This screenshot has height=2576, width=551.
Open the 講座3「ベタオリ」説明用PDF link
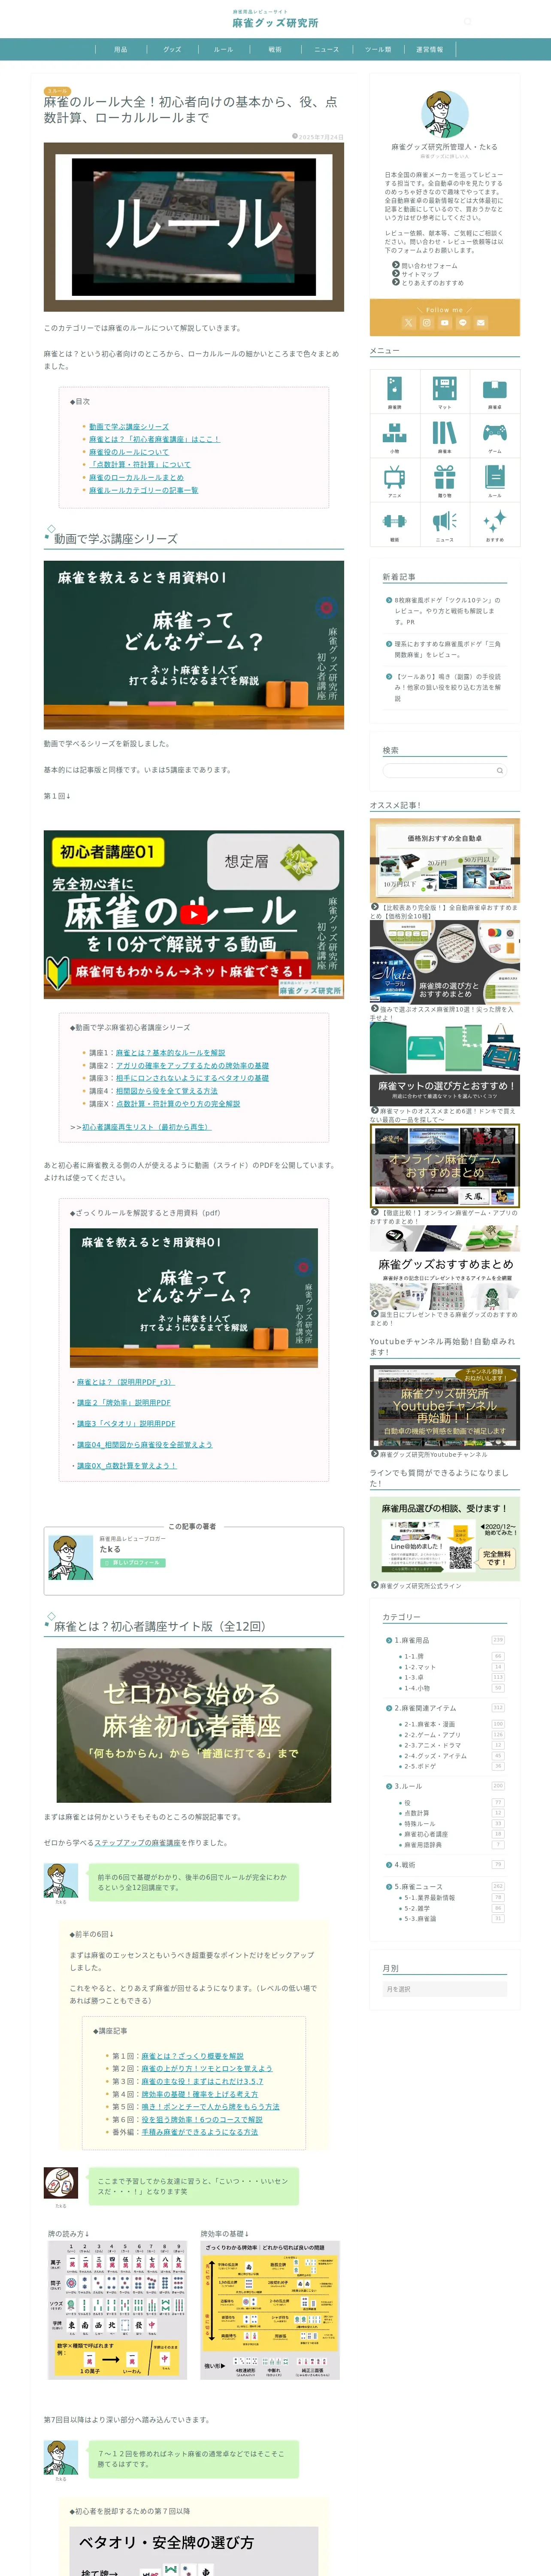point(126,1424)
